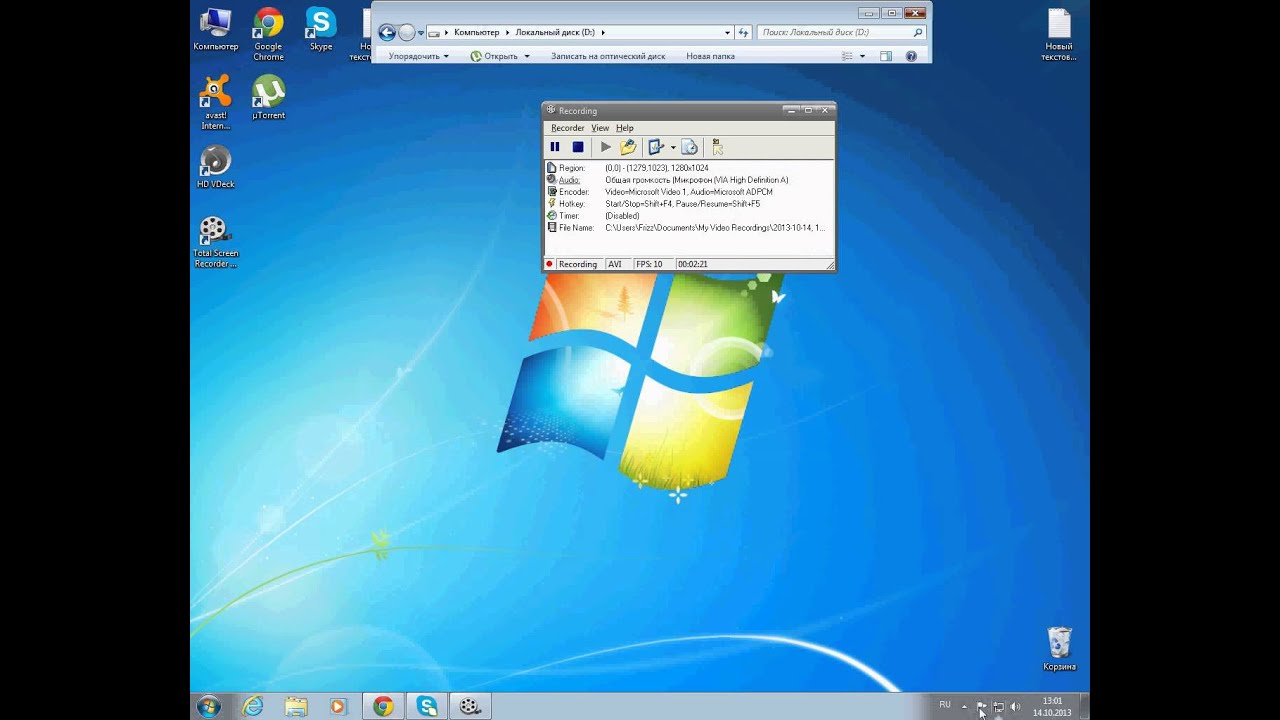The width and height of the screenshot is (1280, 720).
Task: Click the Encoder row icon
Action: [551, 192]
